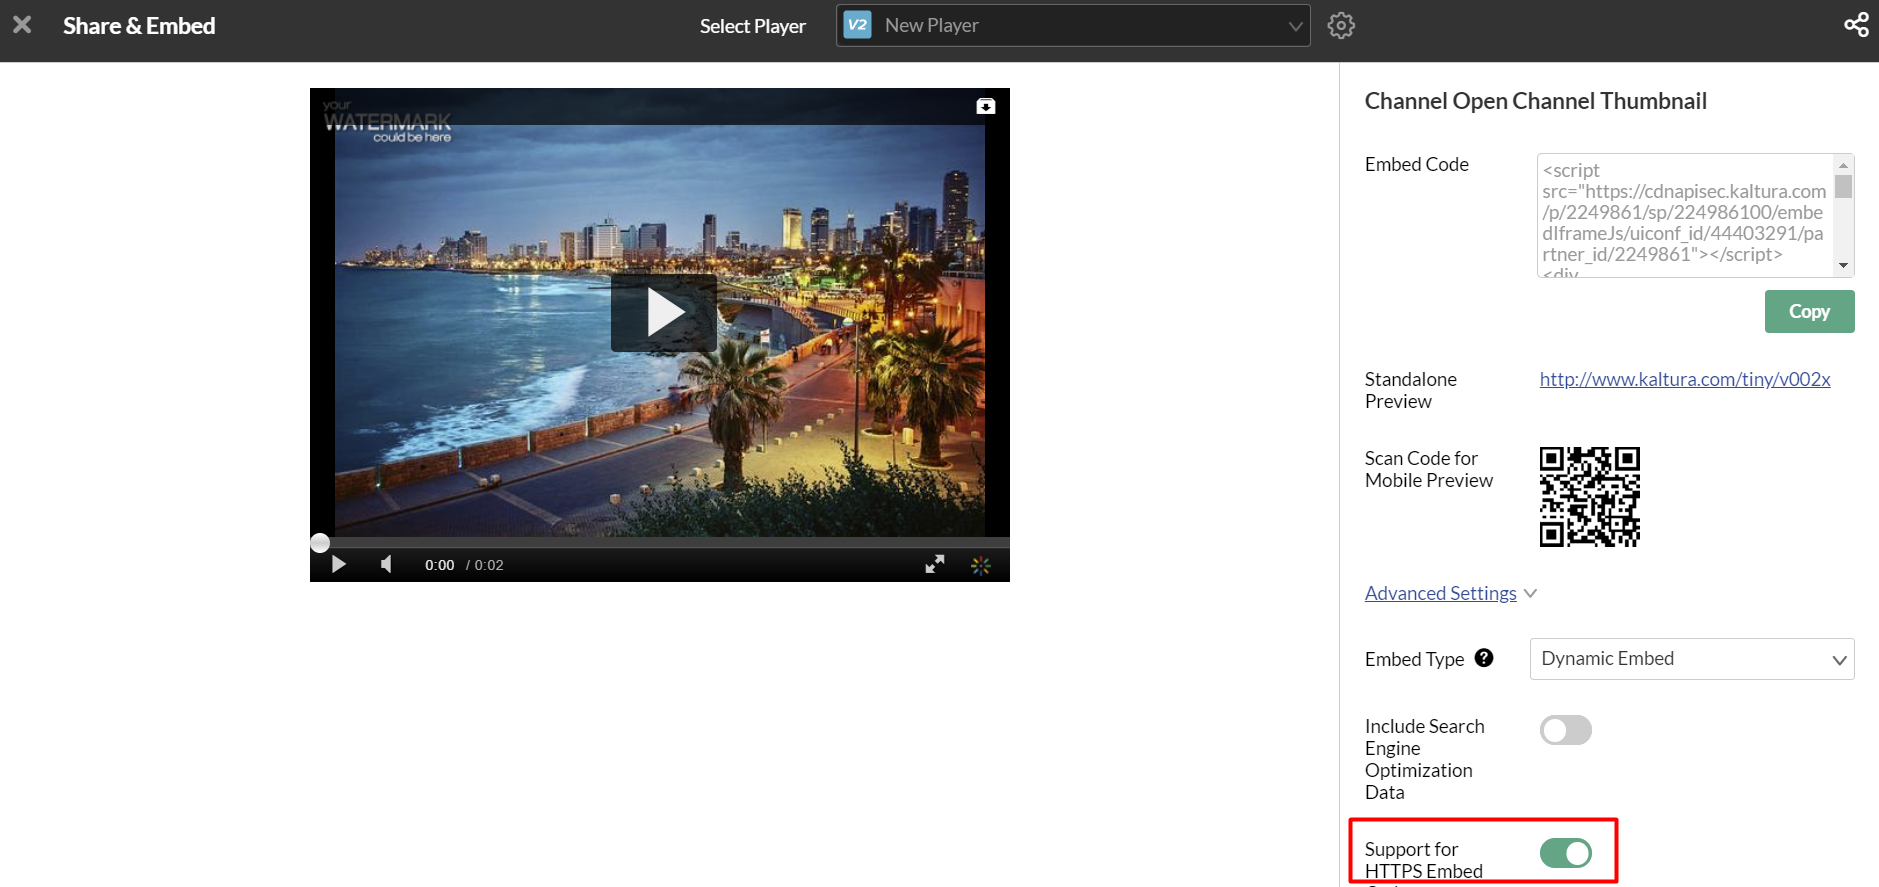Copy the embed code

(1809, 311)
